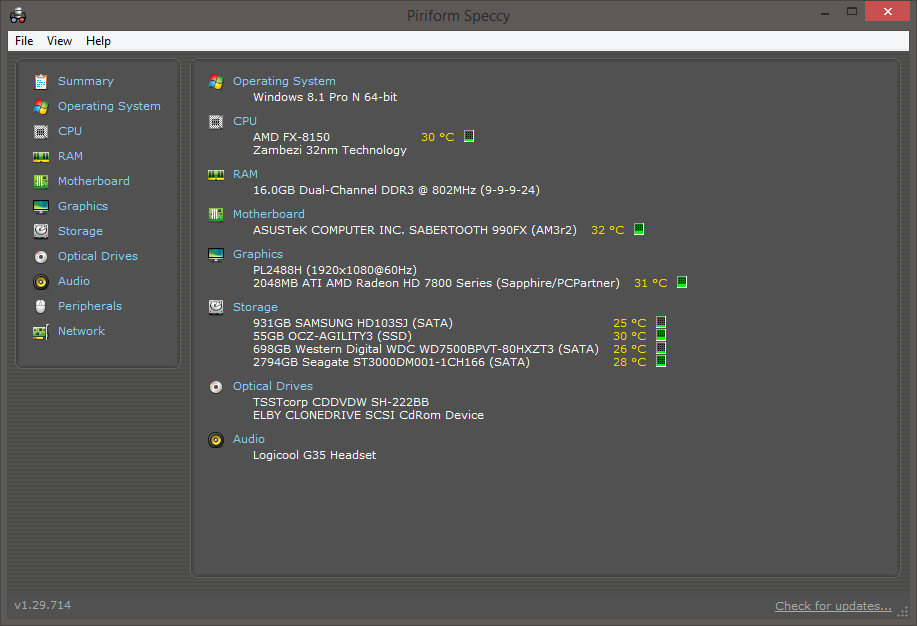Click the Graphics monitor icon in sidebar
917x626 pixels.
[x=41, y=206]
